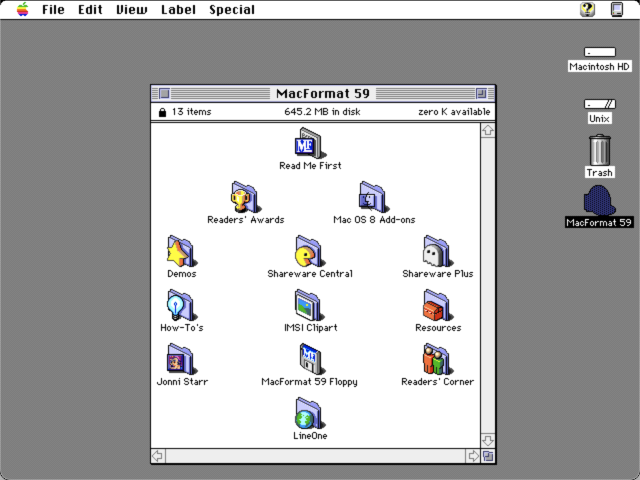
Task: Open the Read Me First document icon
Action: pyautogui.click(x=310, y=143)
